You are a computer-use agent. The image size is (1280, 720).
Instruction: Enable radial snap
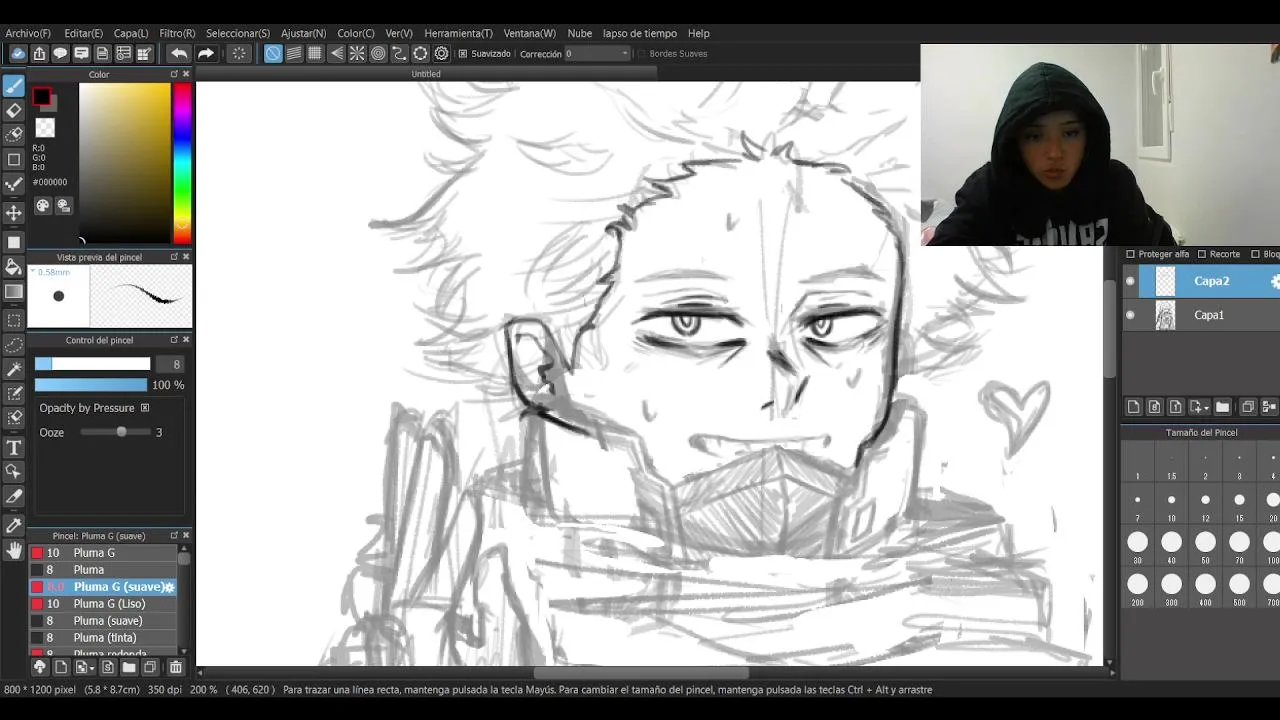tap(357, 53)
